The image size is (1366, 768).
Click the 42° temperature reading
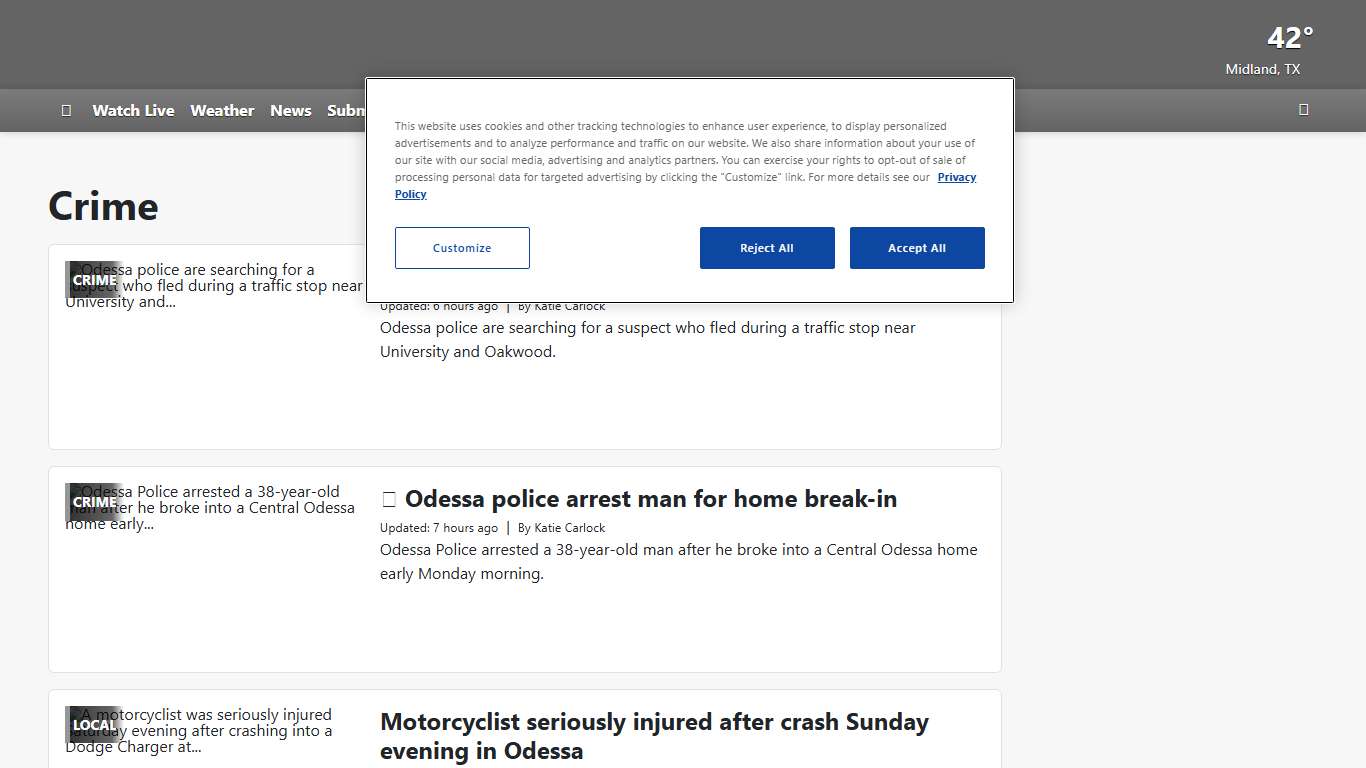tap(1289, 38)
